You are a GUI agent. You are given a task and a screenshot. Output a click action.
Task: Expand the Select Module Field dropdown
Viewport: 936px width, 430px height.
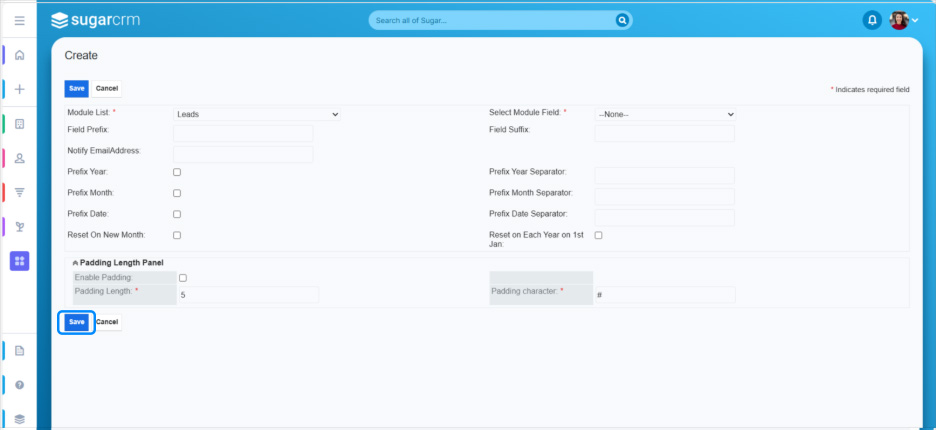(x=665, y=115)
